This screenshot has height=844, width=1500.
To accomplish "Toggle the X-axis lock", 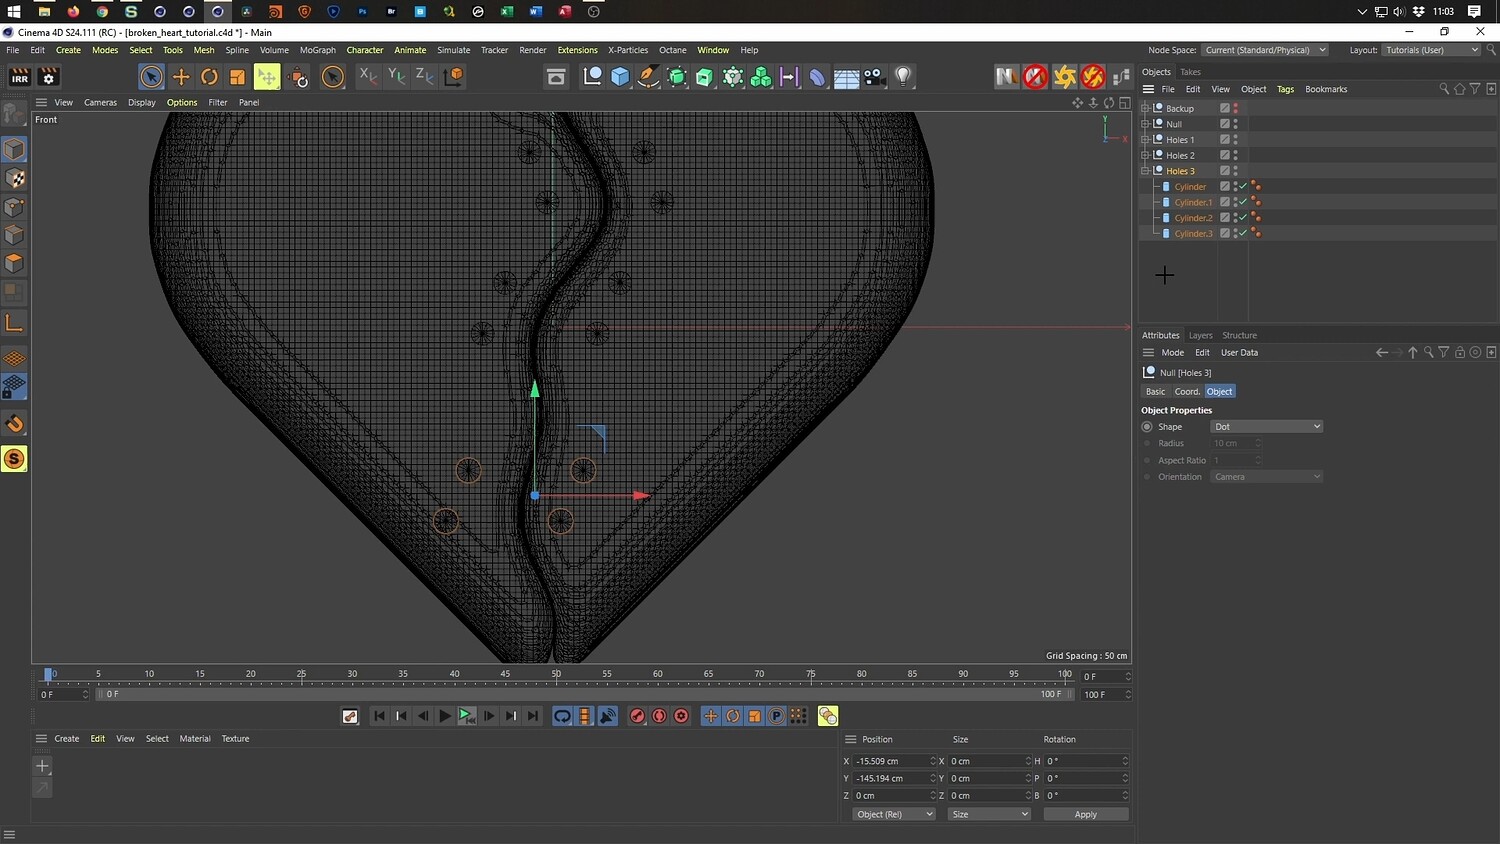I will click(368, 77).
